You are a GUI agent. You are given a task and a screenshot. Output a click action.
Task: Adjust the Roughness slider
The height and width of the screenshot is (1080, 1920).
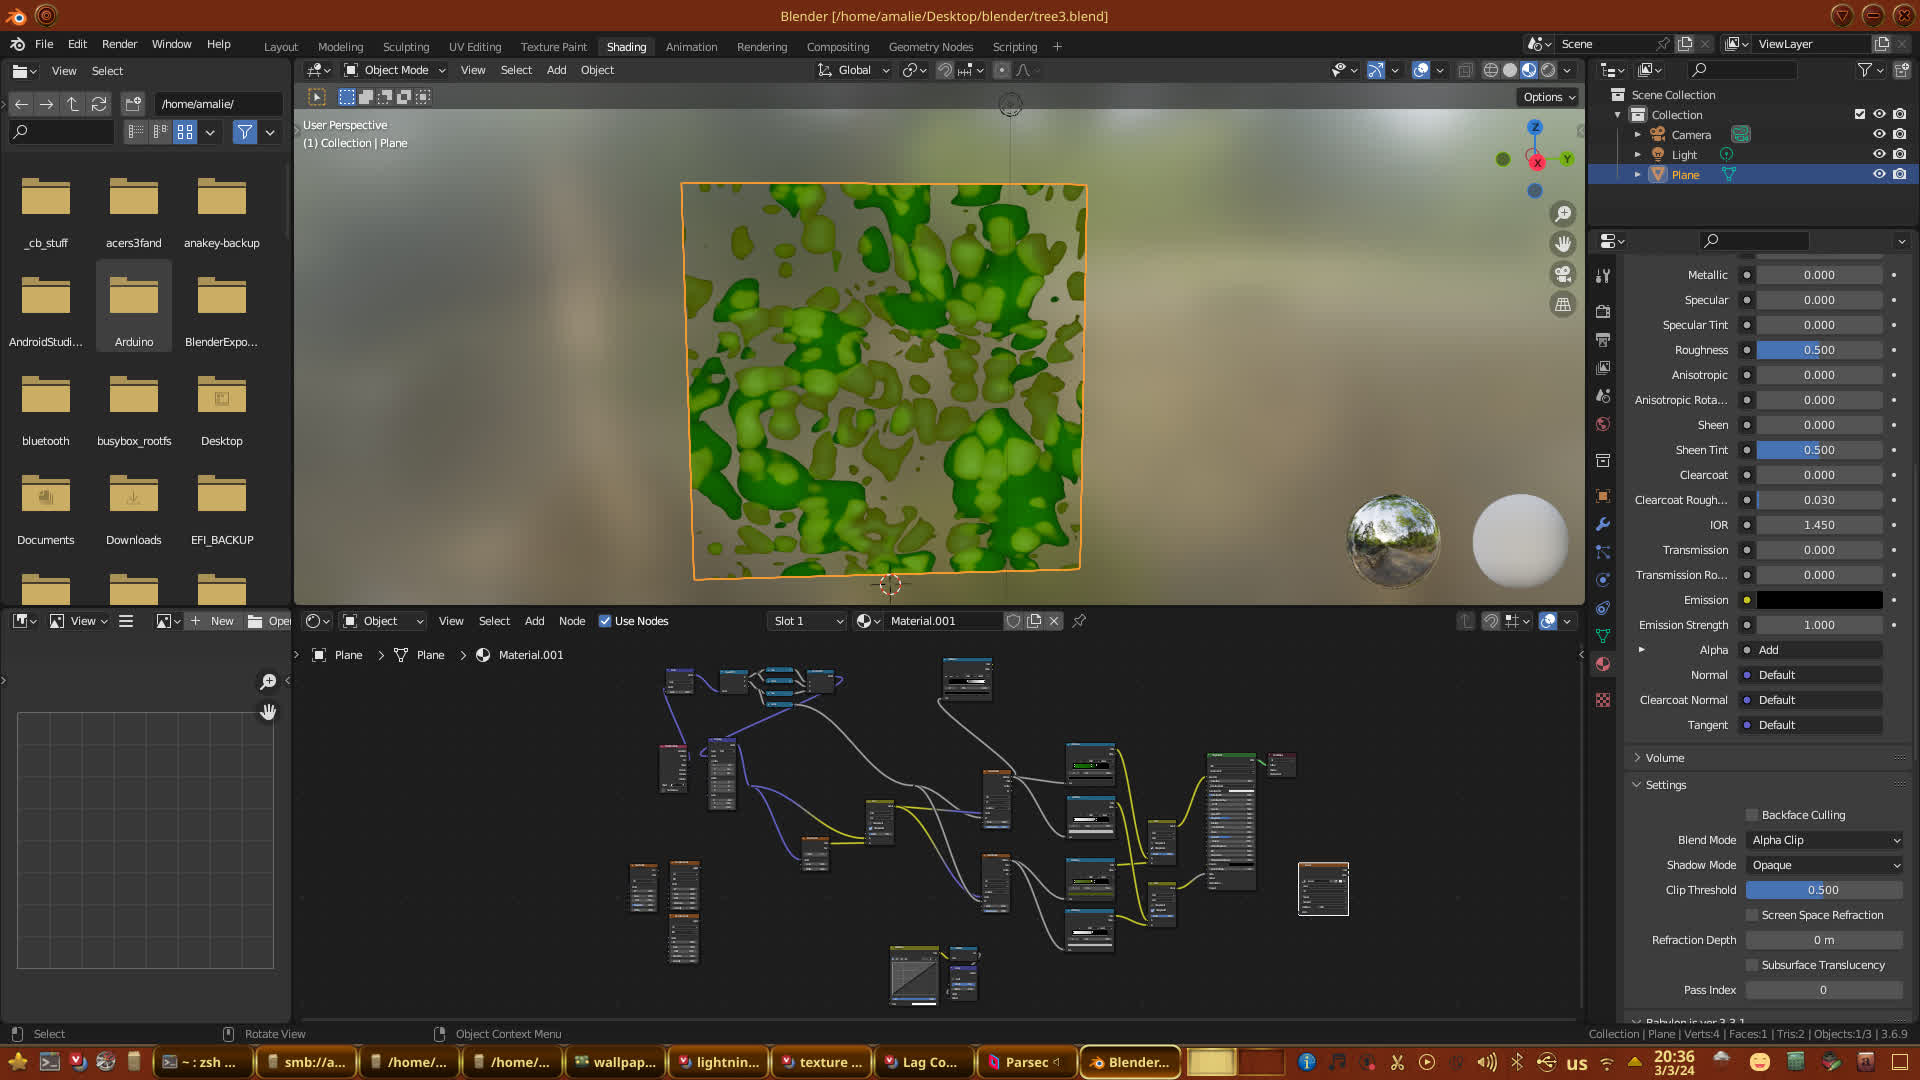coord(1819,350)
